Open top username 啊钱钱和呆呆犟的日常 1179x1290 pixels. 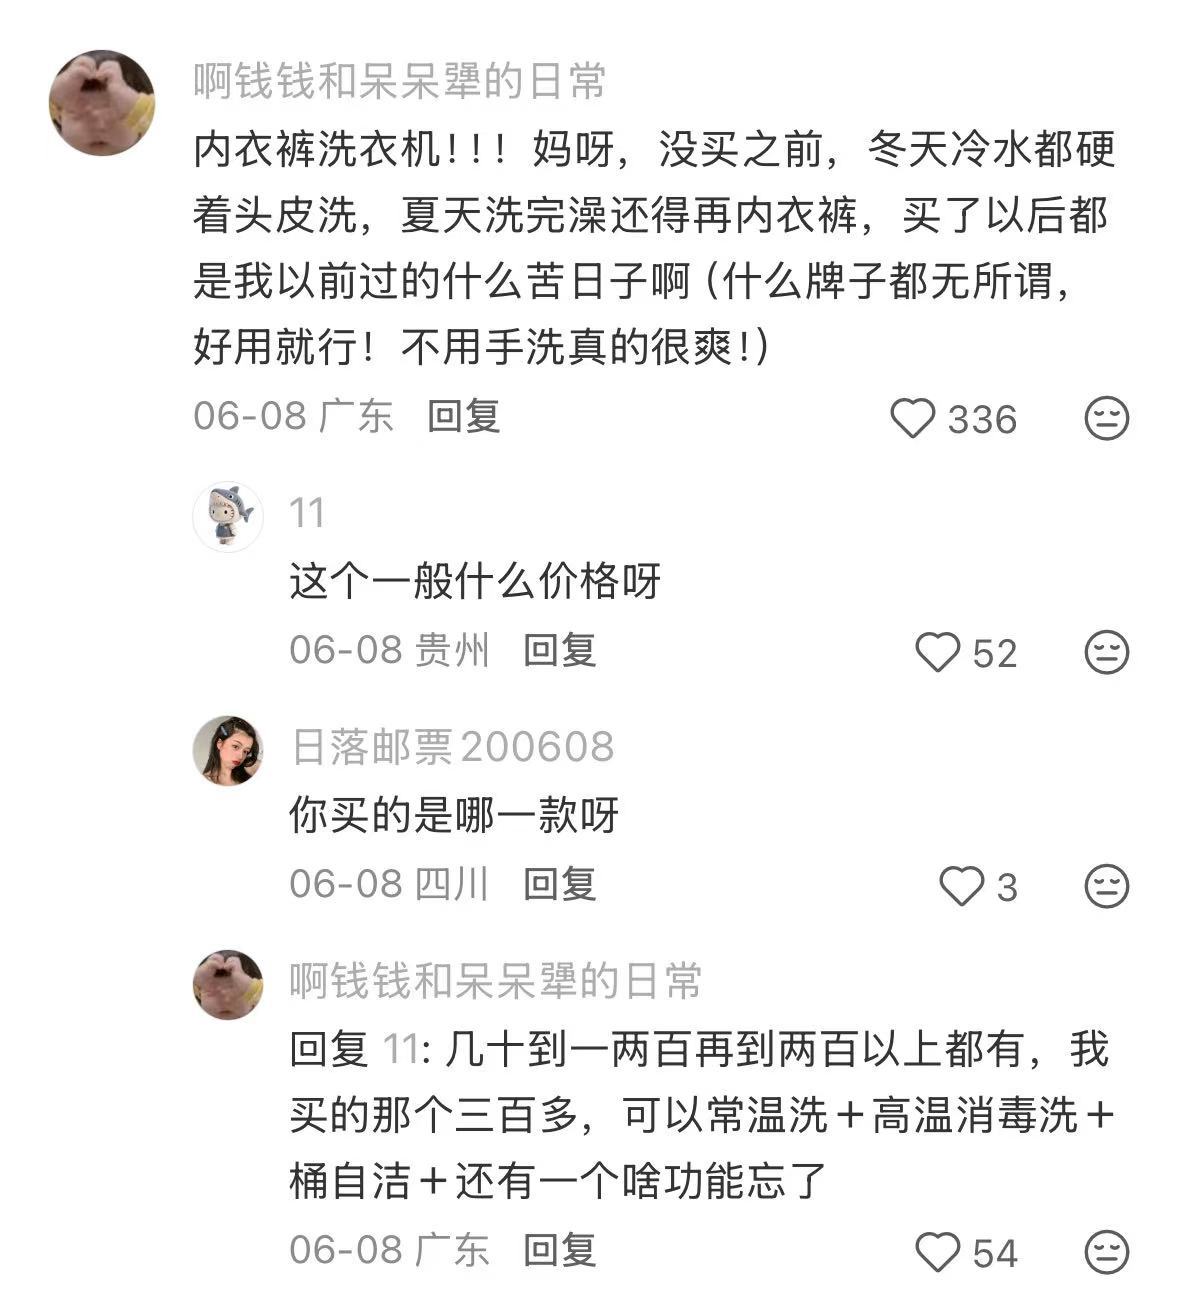click(399, 81)
